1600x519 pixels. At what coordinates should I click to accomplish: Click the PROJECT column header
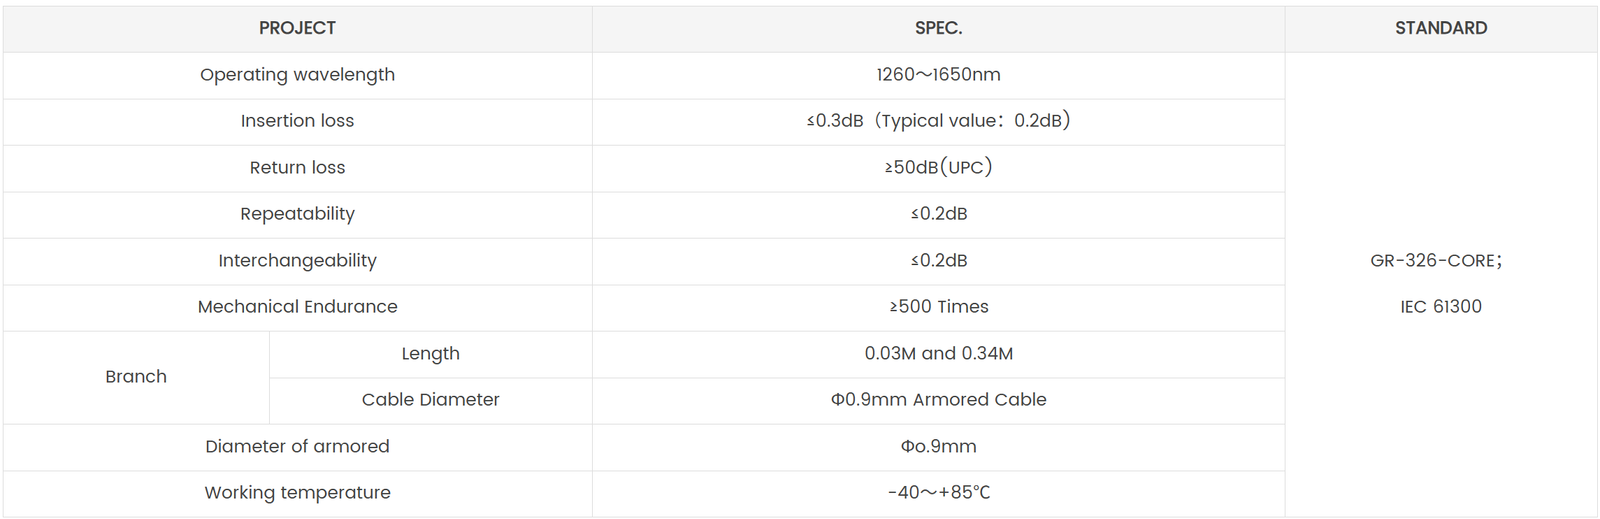(297, 28)
